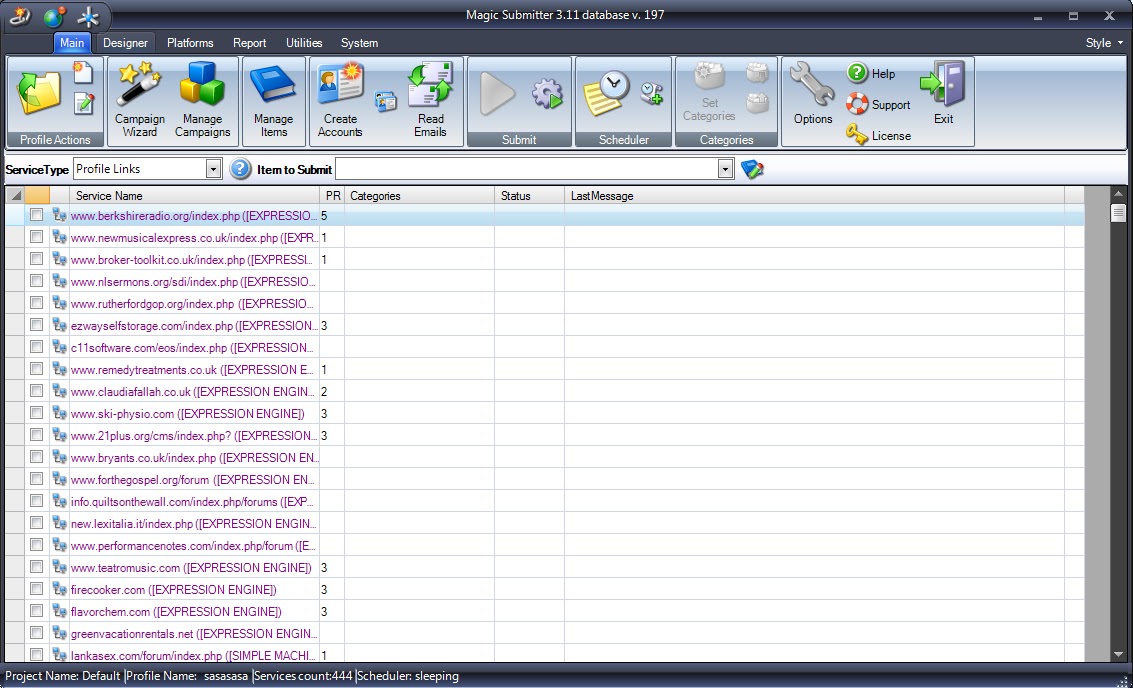The width and height of the screenshot is (1133, 688).
Task: Select the c11software.com/eos/index.php row
Action: [x=545, y=347]
